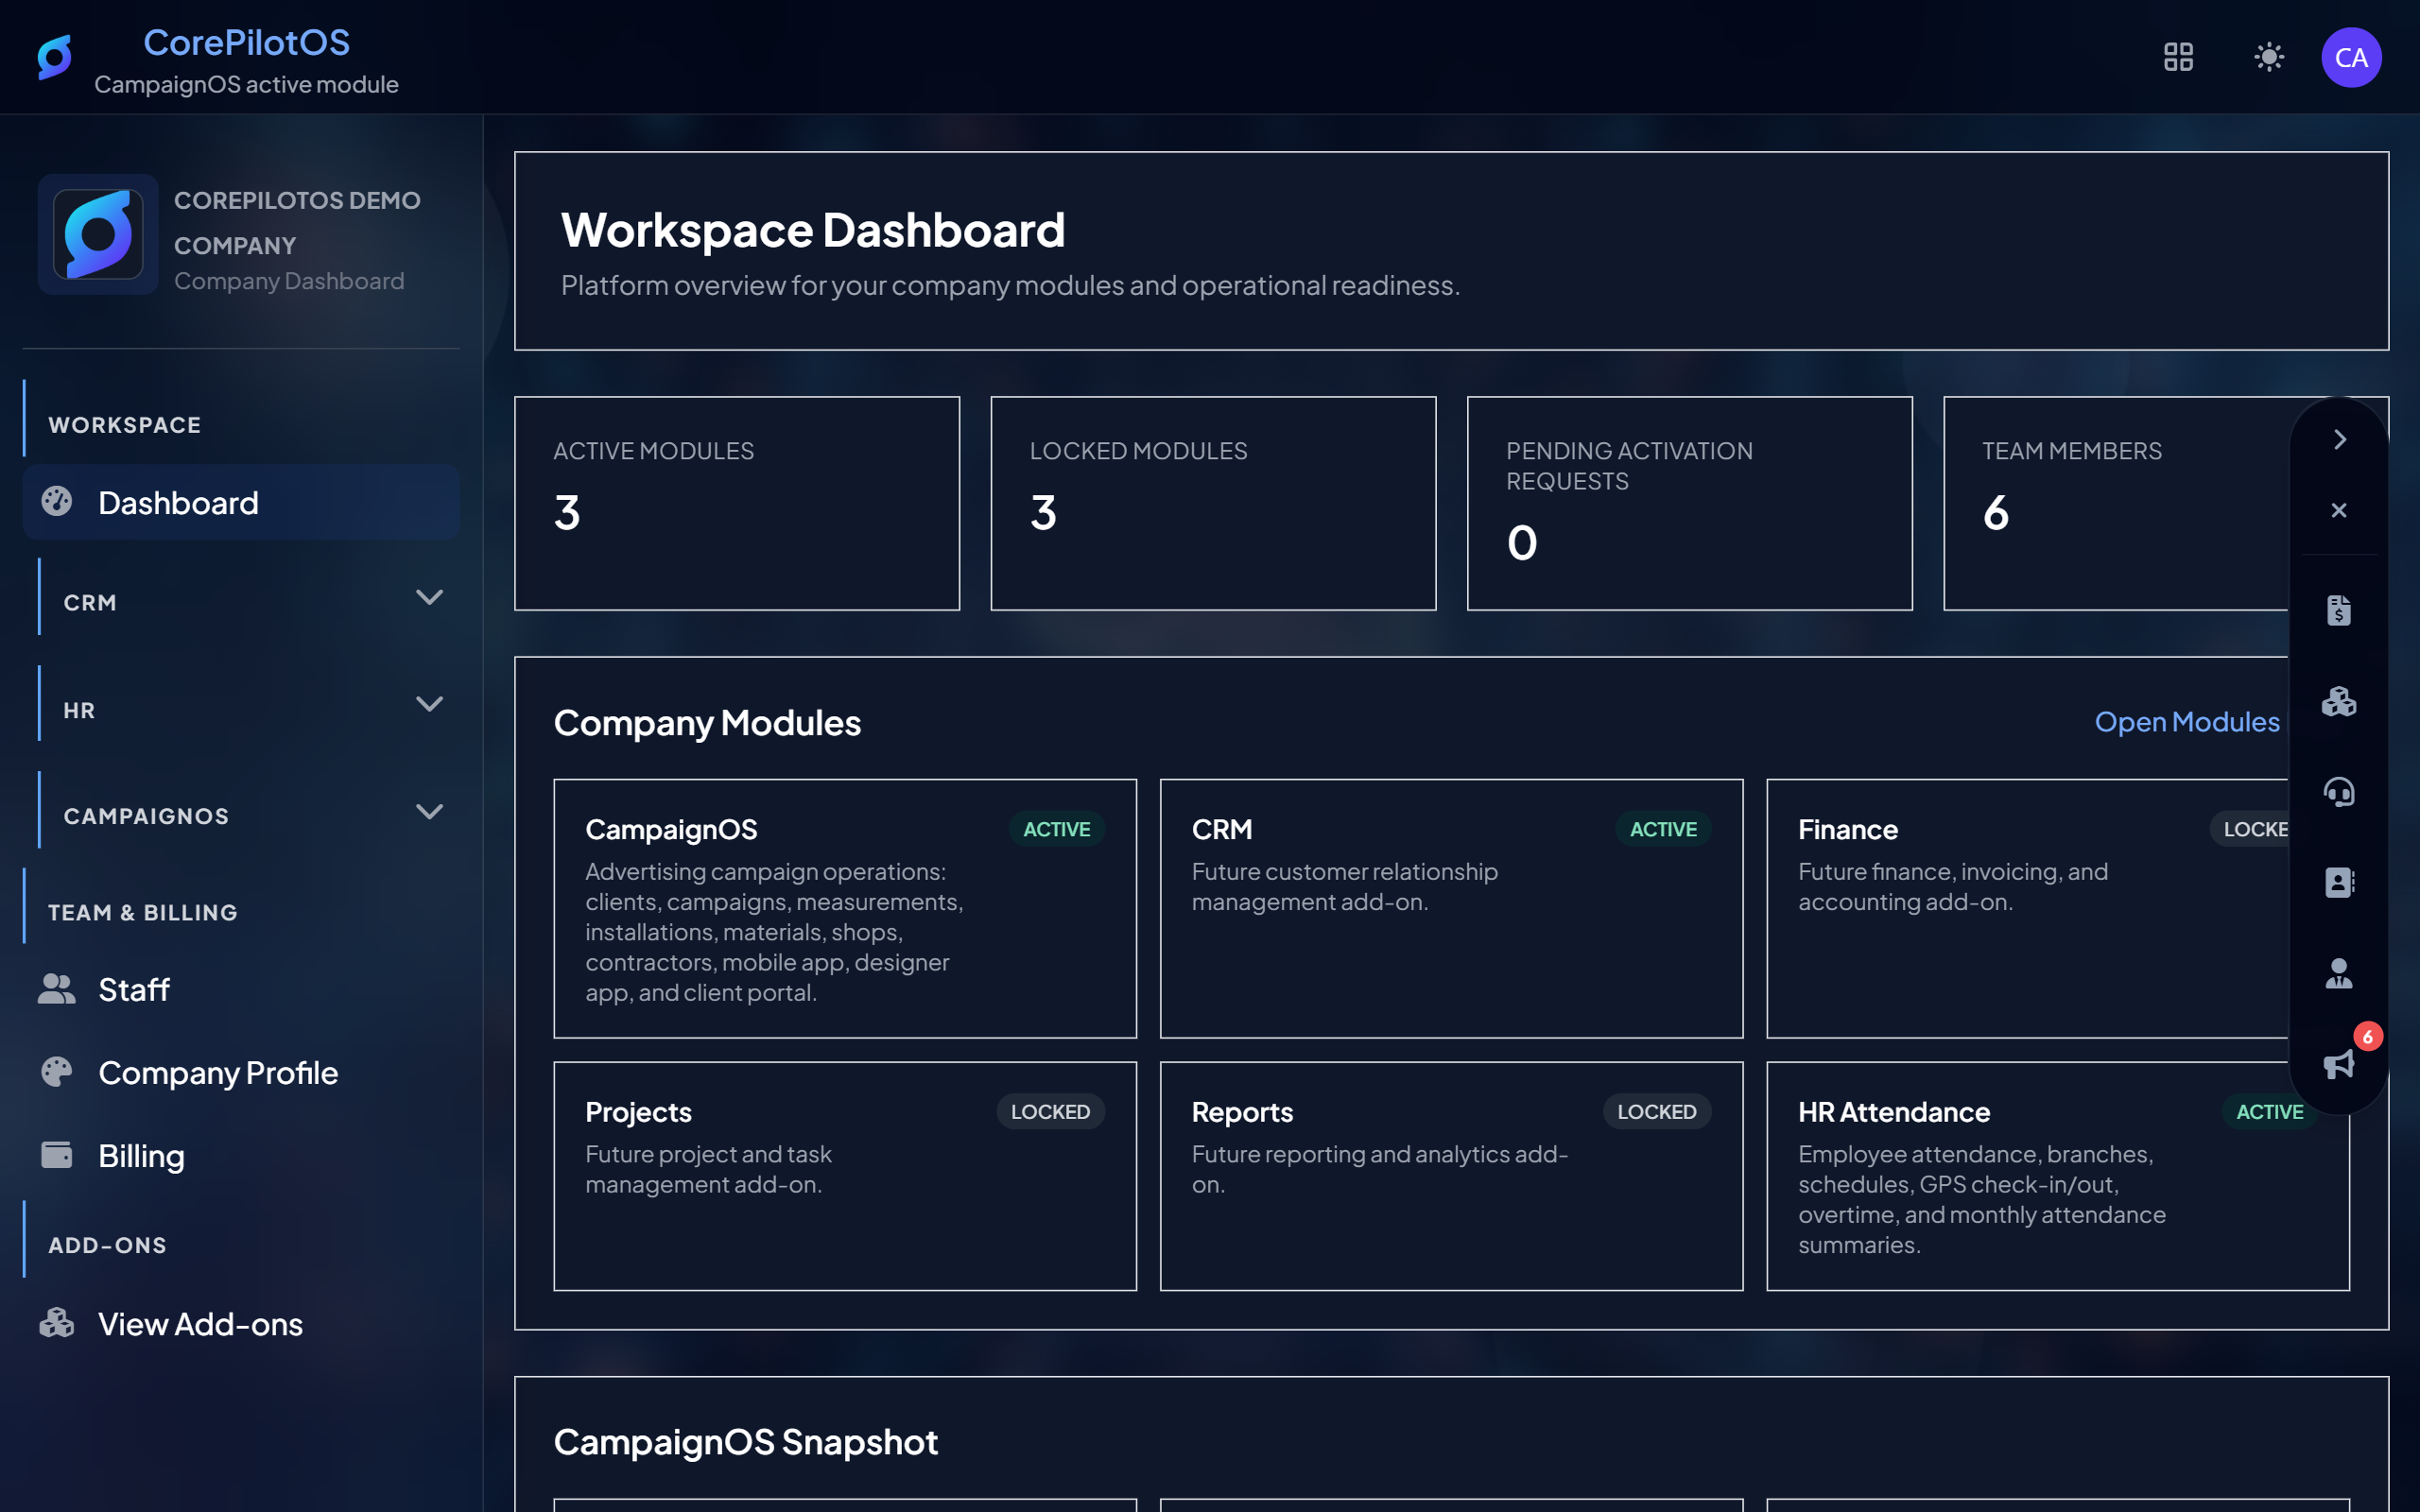Screen dimensions: 2420x1512
Task: Click the invoice dollar document icon
Action: click(2339, 610)
